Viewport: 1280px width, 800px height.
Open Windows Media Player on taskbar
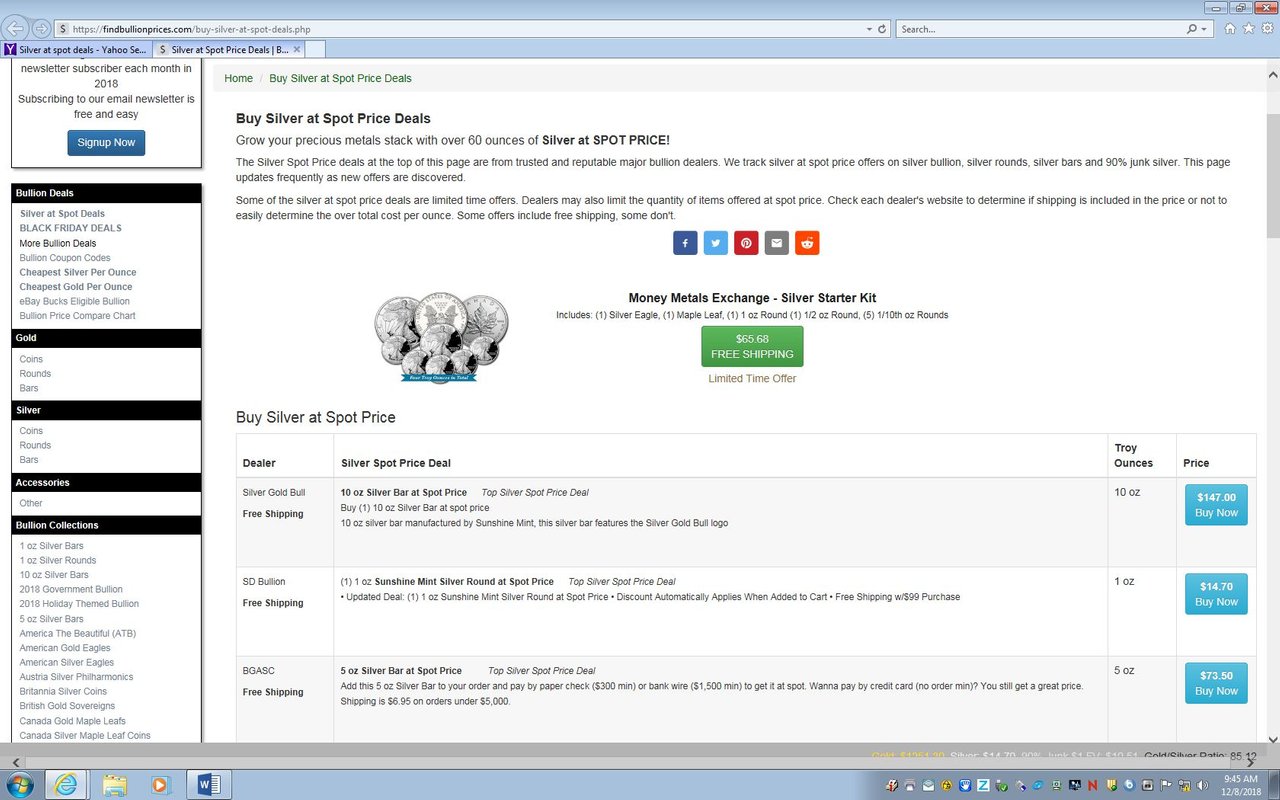(162, 784)
